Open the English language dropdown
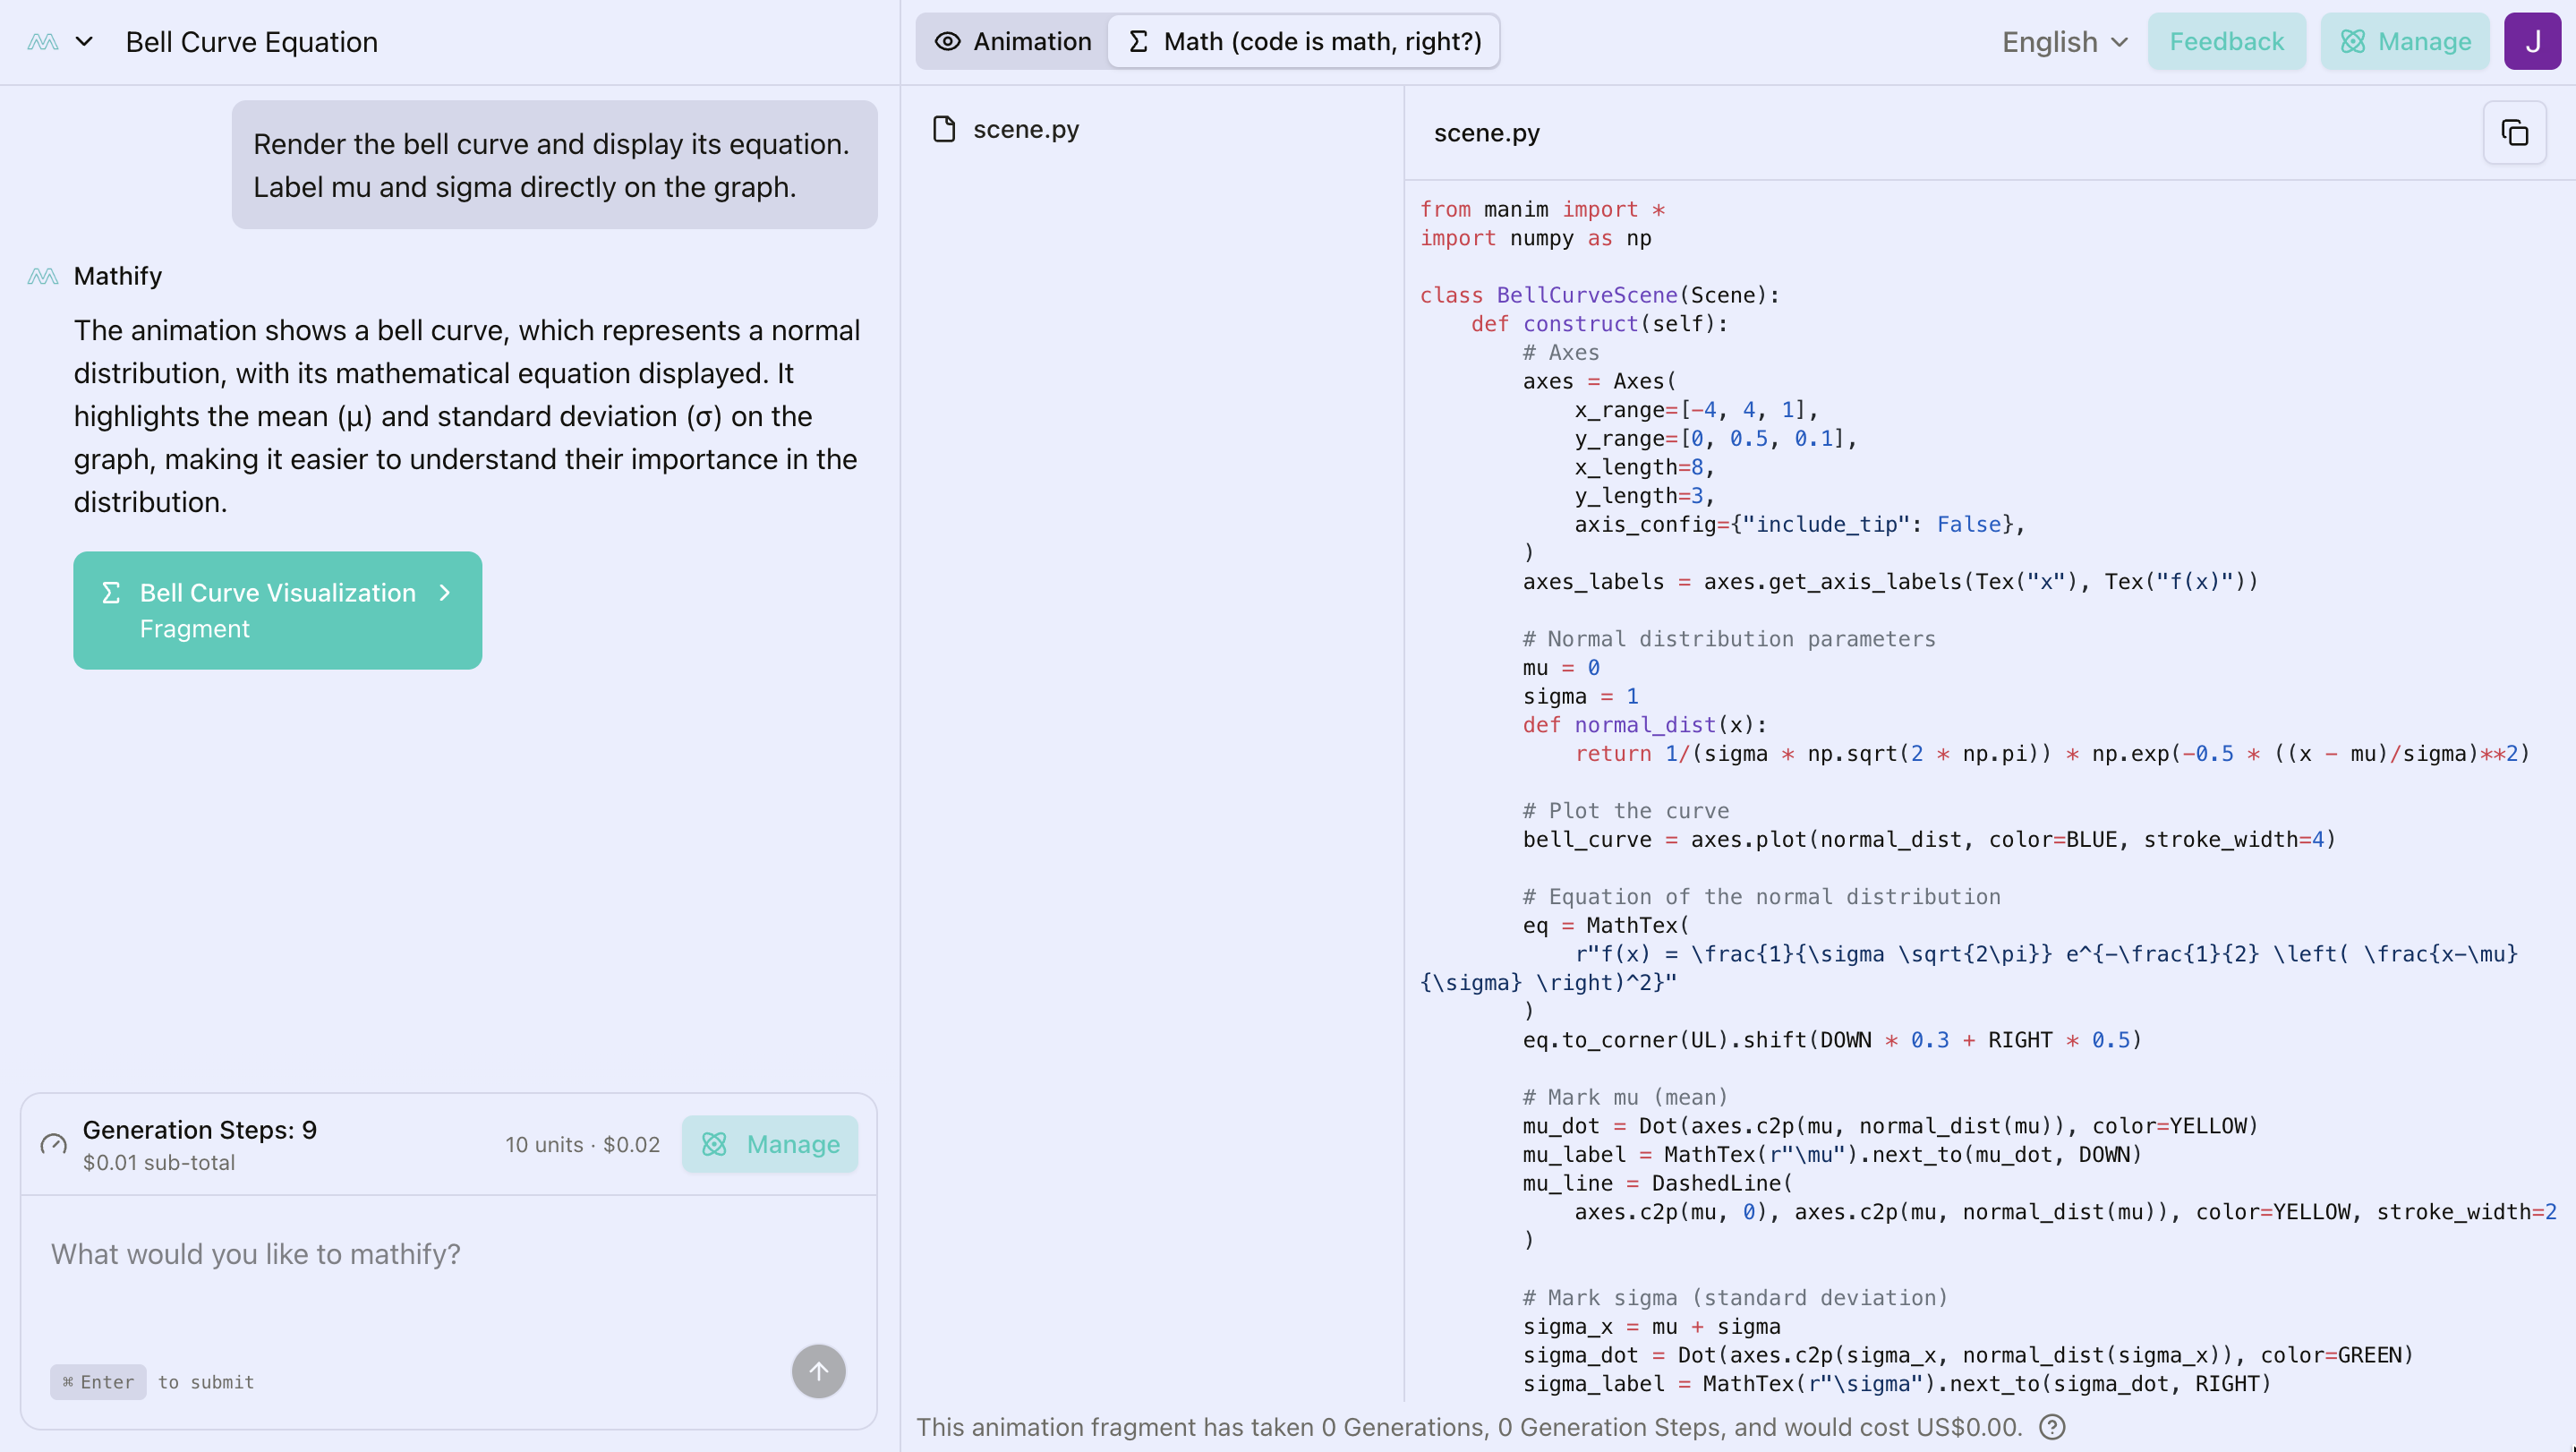 (2064, 42)
